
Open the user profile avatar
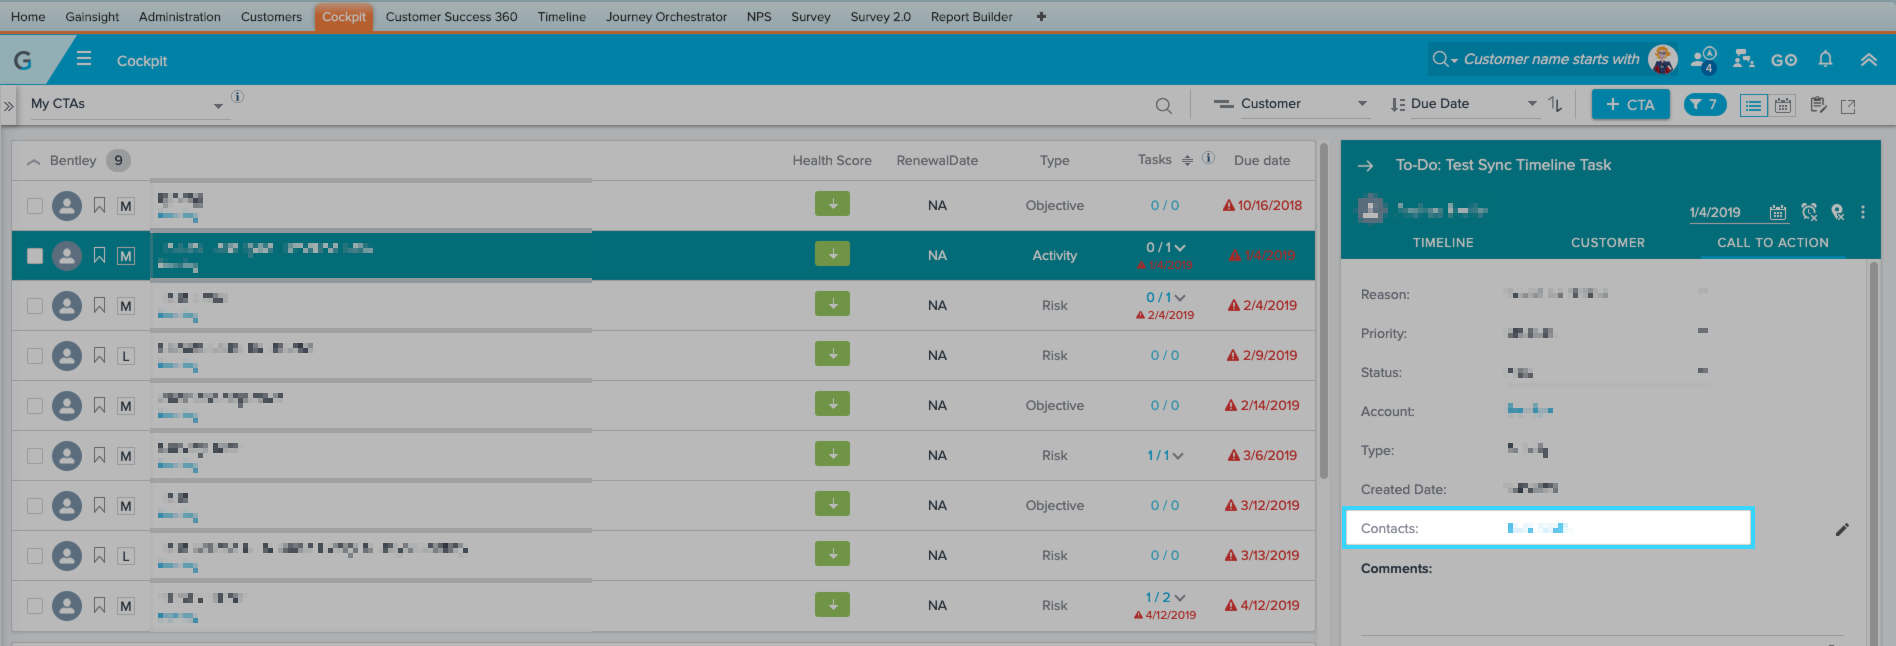pyautogui.click(x=1663, y=59)
